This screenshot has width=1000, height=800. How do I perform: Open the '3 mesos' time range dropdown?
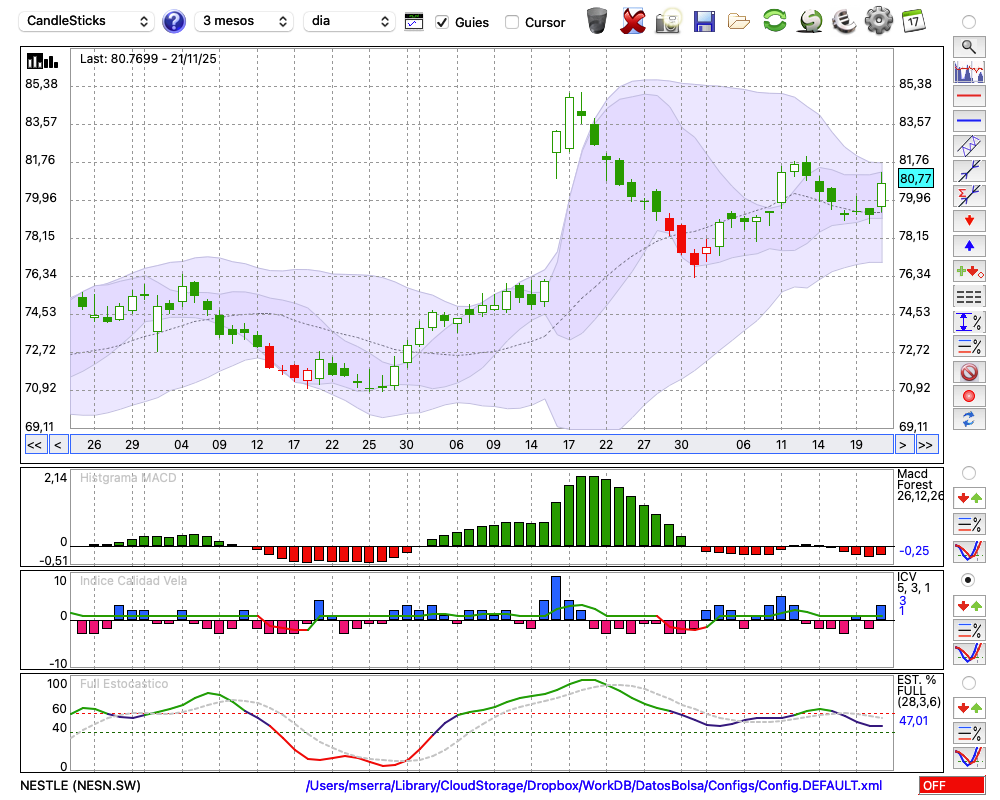[243, 21]
